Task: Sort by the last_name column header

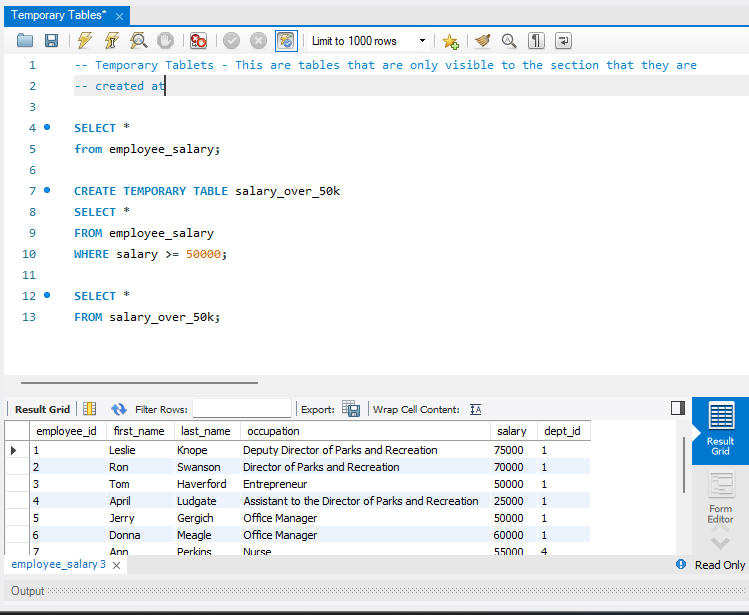Action: point(206,431)
